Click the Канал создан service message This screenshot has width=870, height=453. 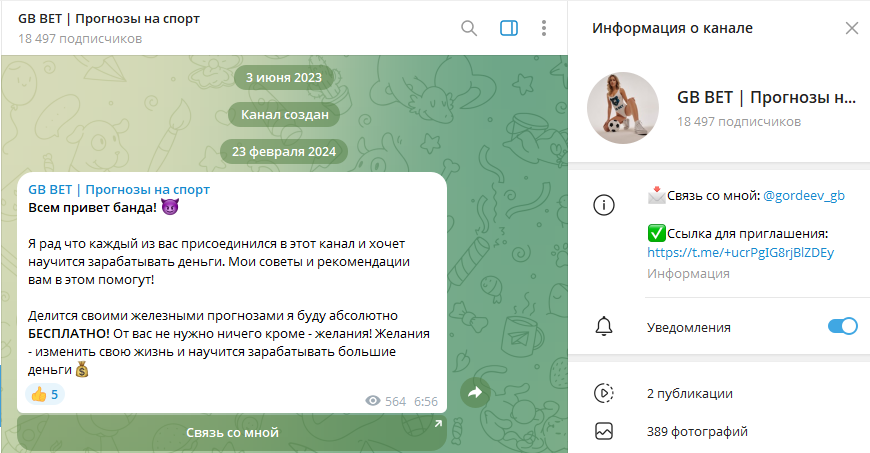pos(284,115)
